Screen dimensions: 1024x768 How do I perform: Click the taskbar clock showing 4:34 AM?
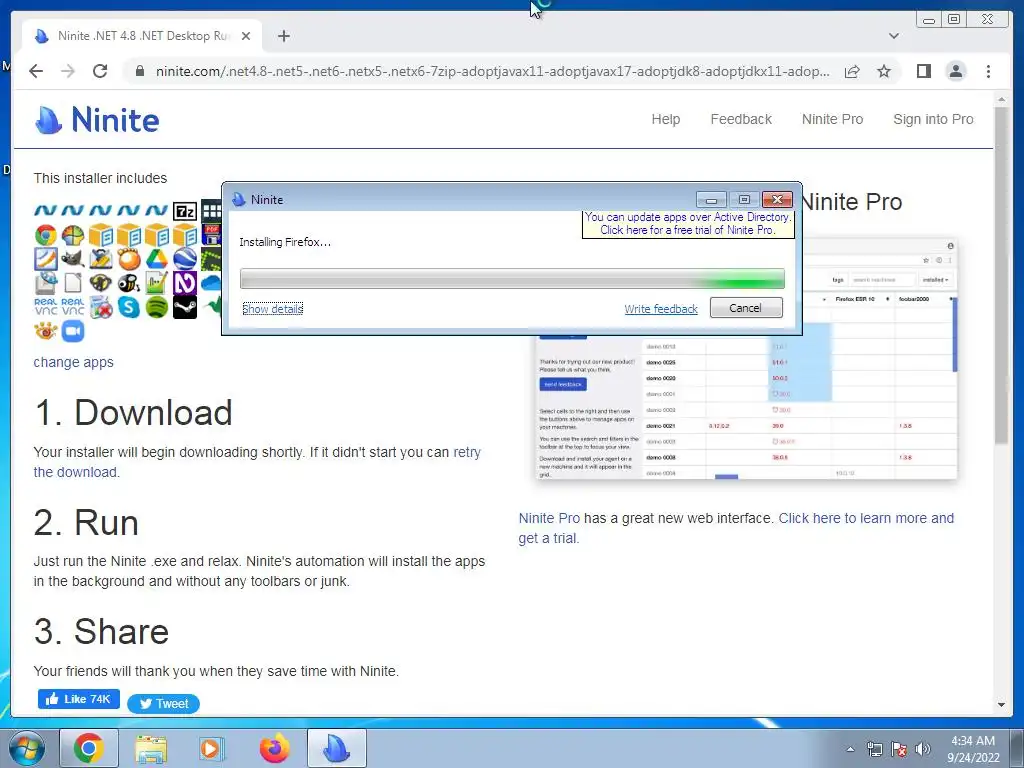click(x=973, y=749)
